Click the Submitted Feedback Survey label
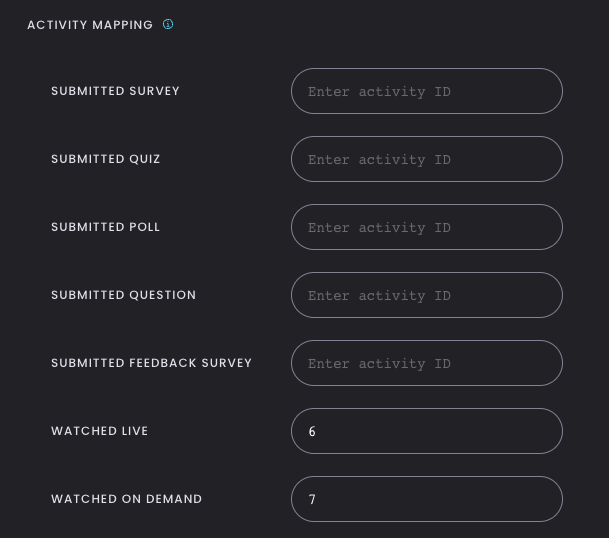 pos(151,363)
